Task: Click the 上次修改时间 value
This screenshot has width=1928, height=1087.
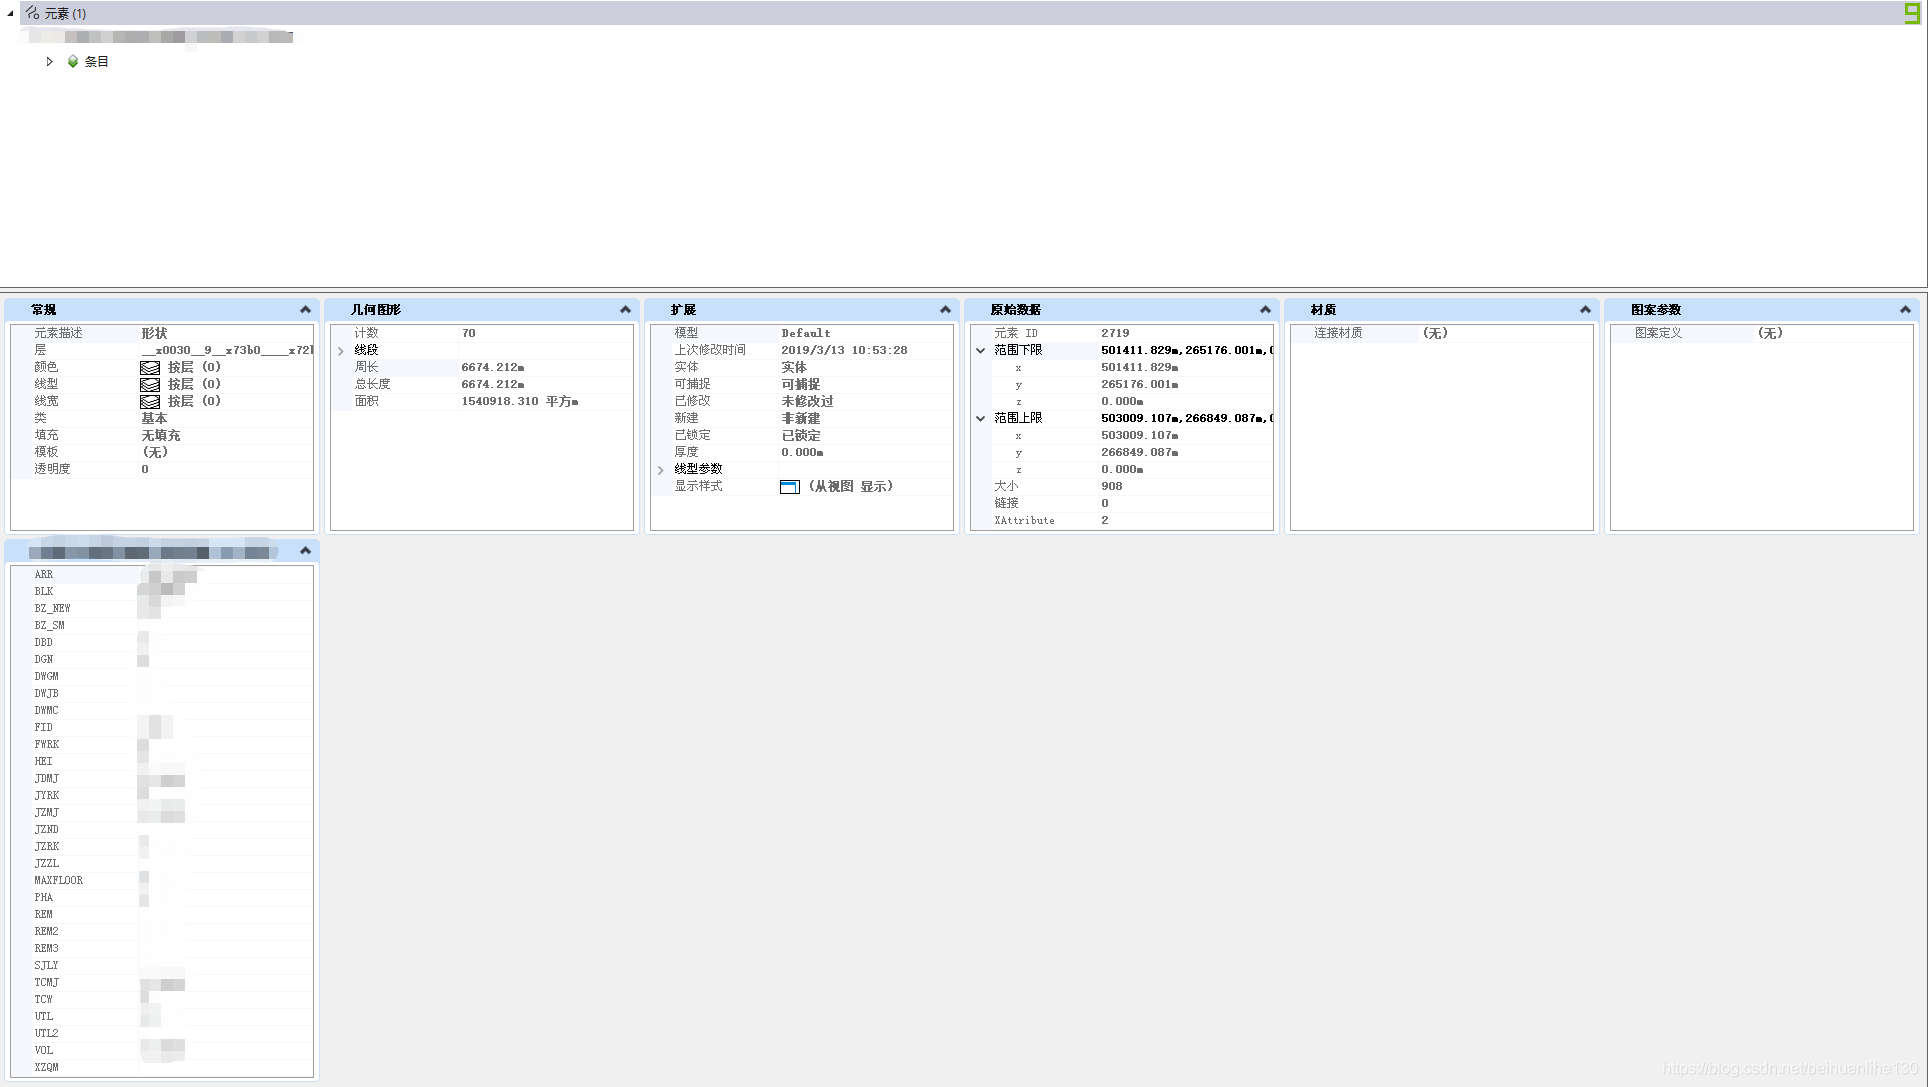Action: 845,350
